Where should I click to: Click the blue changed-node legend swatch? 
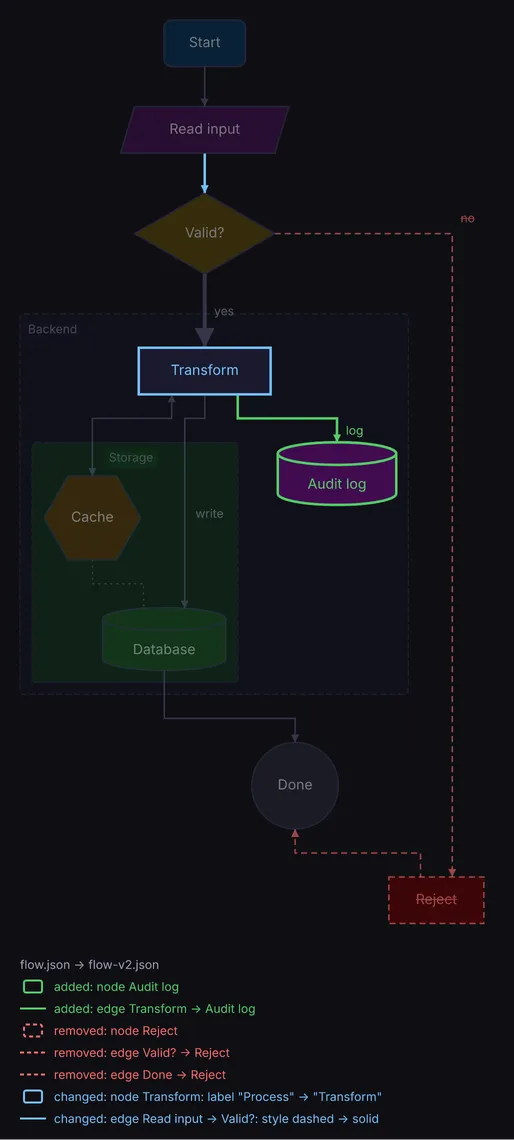pos(33,1096)
